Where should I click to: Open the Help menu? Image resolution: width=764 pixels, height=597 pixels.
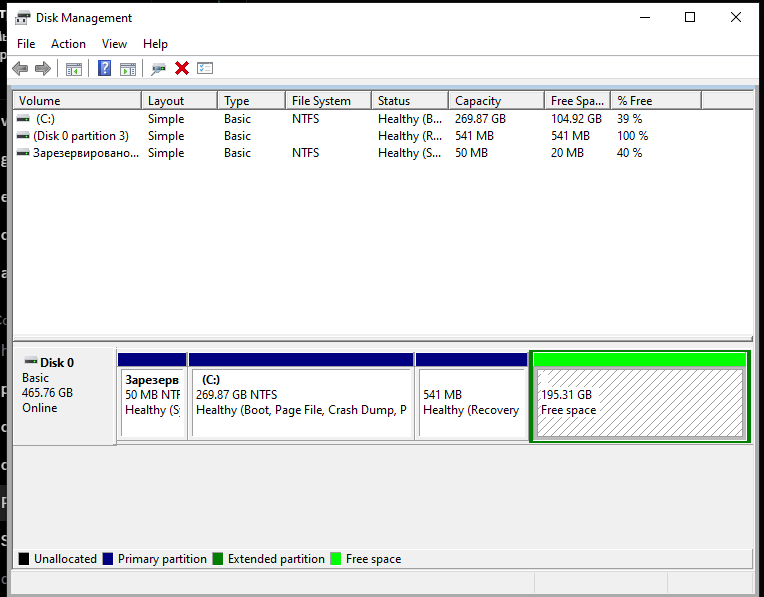[155, 44]
